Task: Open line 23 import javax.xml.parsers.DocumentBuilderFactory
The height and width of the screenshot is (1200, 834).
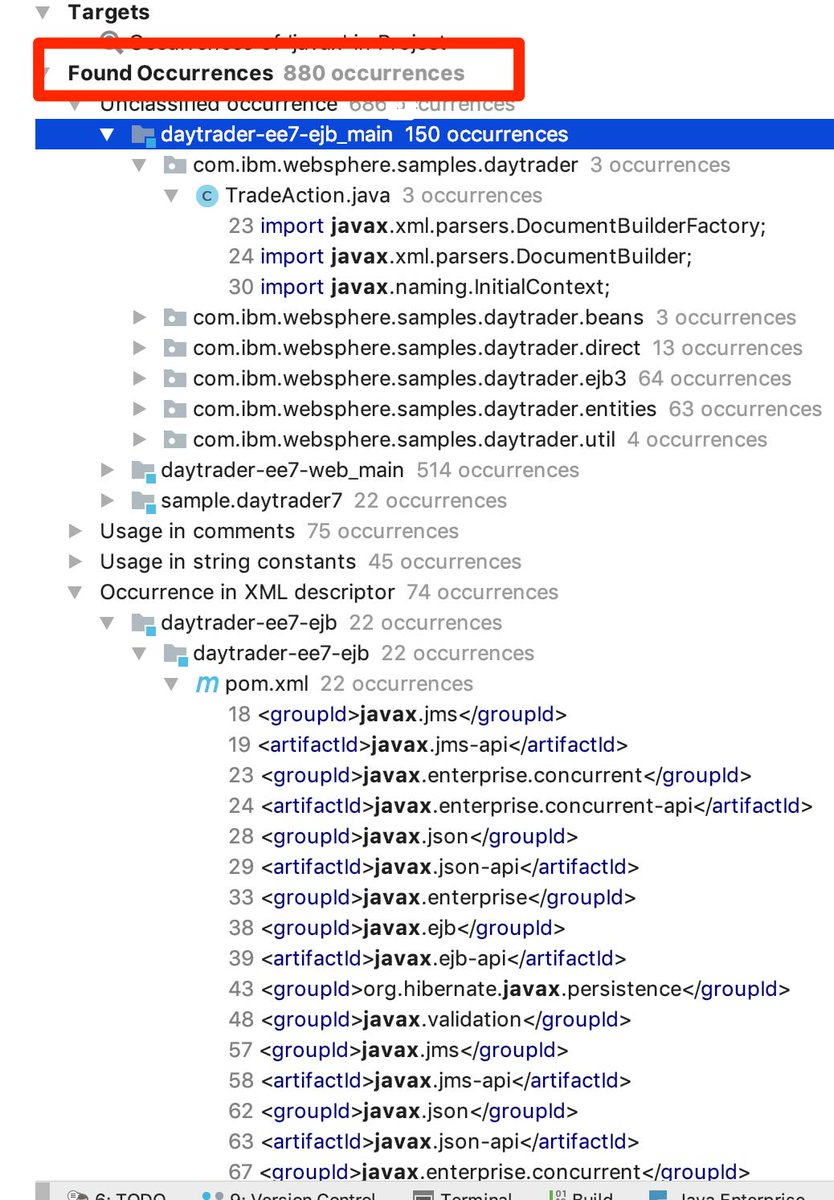Action: tap(497, 226)
